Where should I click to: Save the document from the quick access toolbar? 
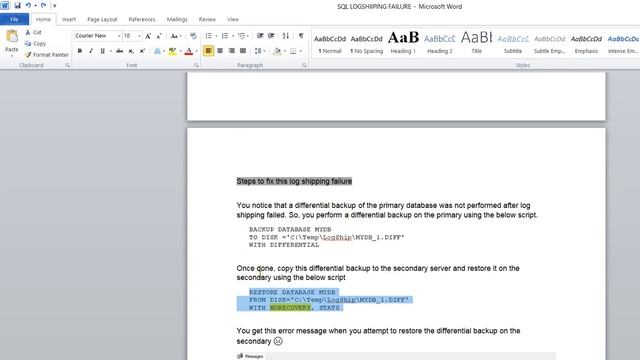pyautogui.click(x=17, y=6)
